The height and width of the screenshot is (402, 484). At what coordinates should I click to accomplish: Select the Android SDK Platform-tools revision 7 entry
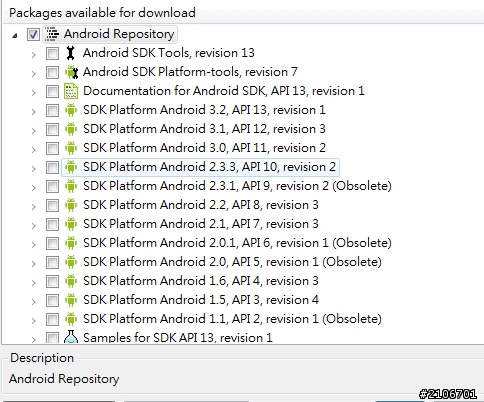pyautogui.click(x=190, y=72)
